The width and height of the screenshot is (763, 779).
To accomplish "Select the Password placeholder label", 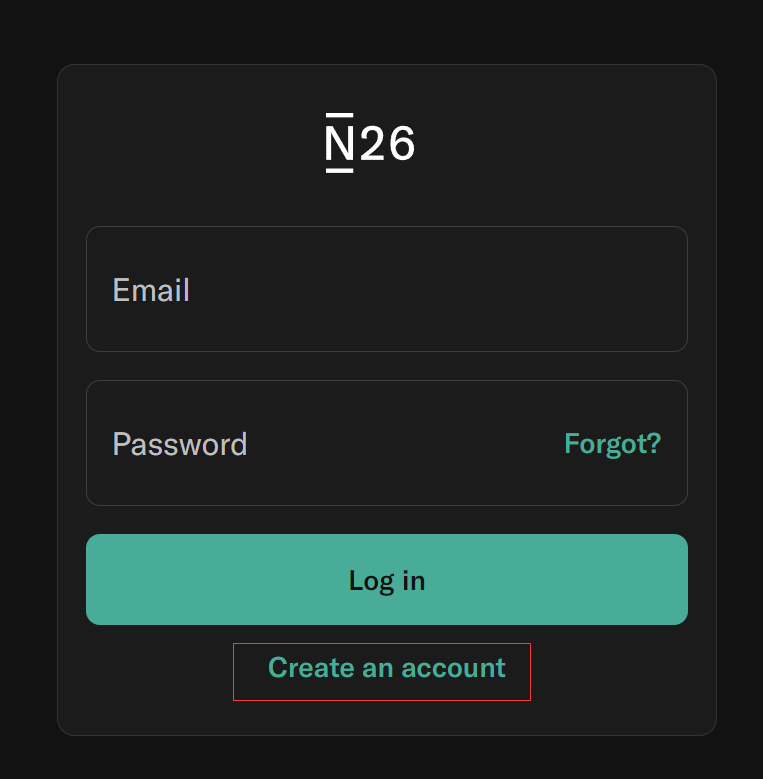I will coord(180,444).
